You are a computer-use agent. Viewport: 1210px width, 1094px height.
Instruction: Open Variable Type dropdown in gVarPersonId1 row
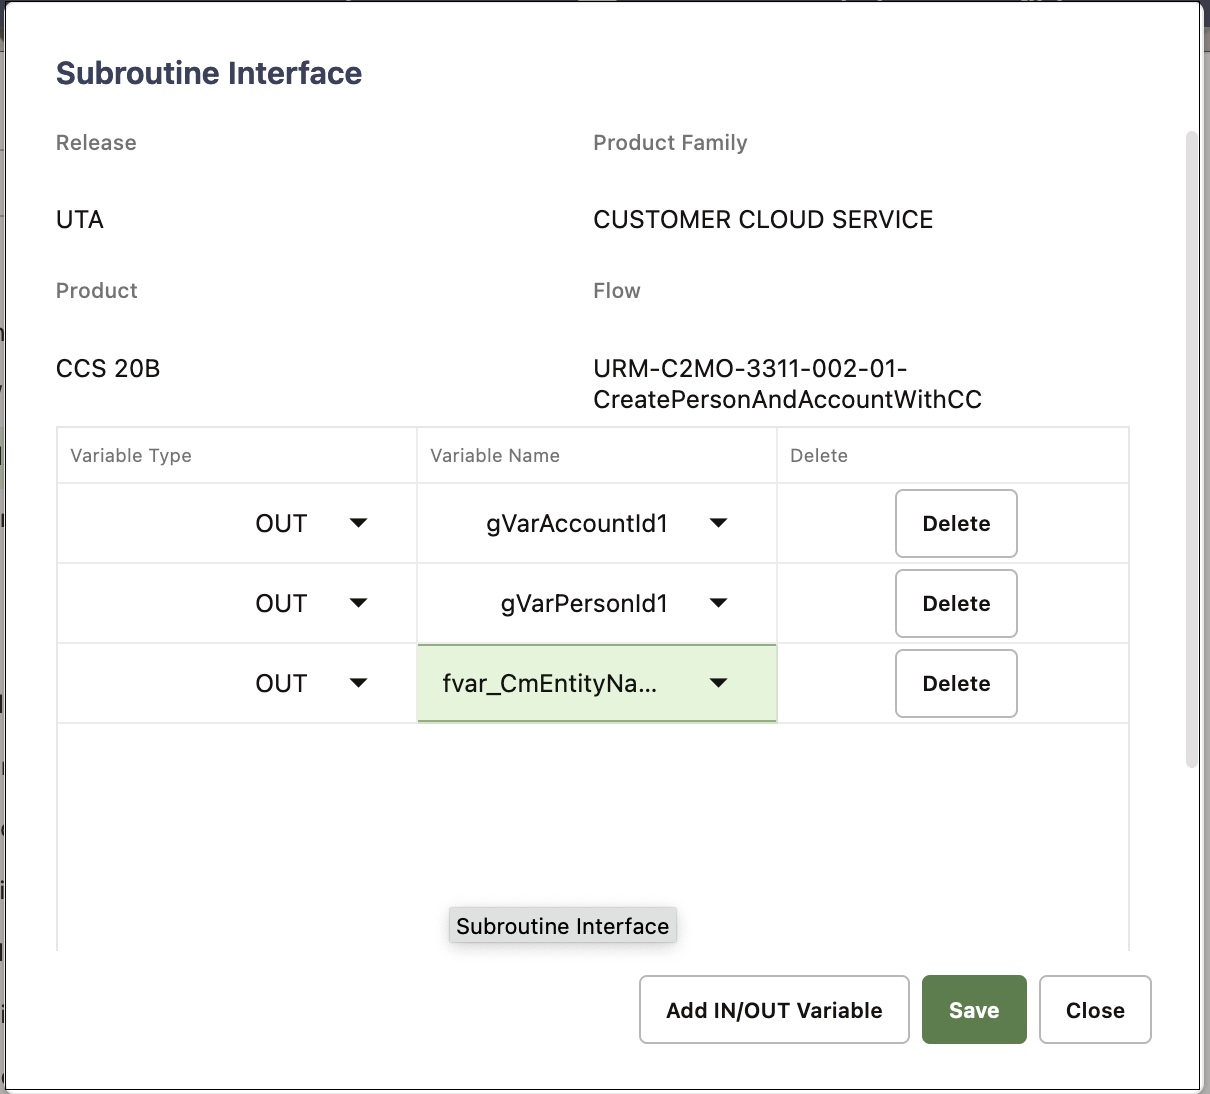coord(358,603)
